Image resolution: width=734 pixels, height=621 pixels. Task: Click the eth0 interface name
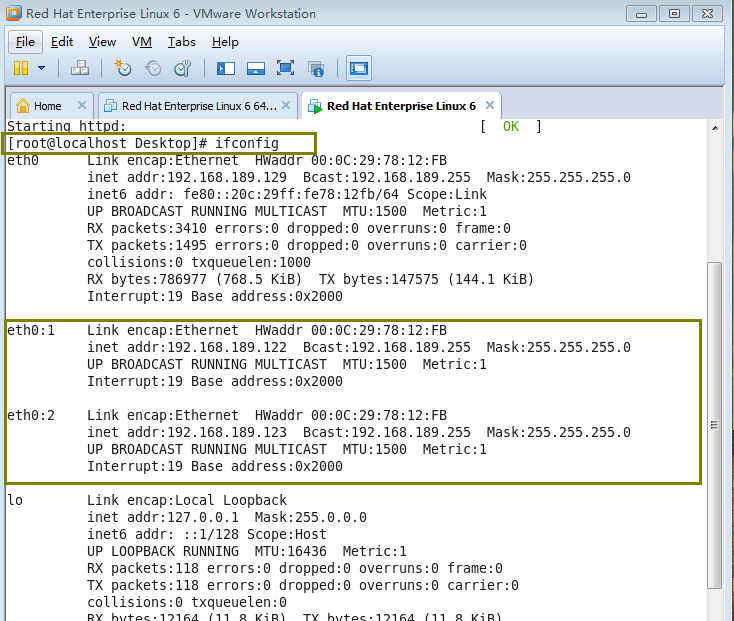click(23, 161)
